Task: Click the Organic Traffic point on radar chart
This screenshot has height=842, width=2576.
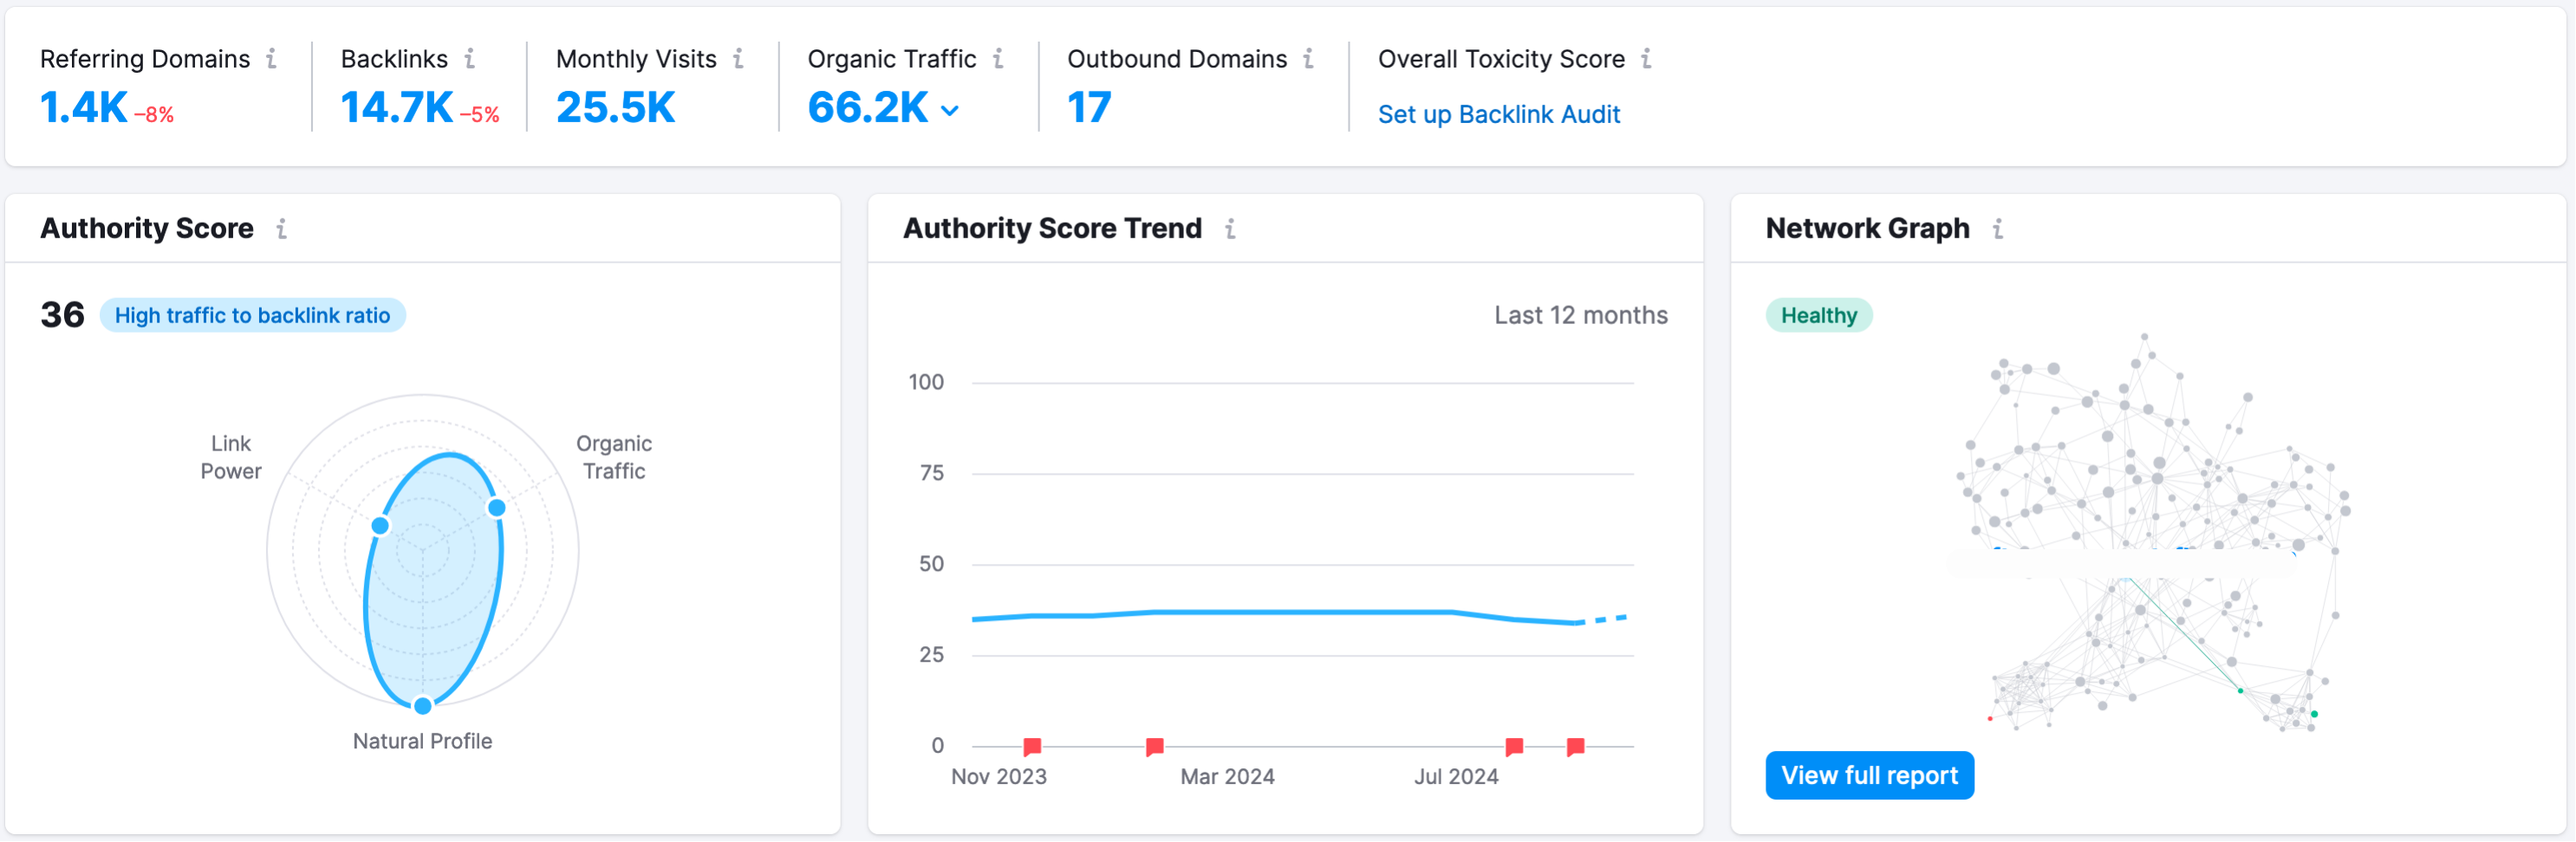Action: tap(497, 508)
